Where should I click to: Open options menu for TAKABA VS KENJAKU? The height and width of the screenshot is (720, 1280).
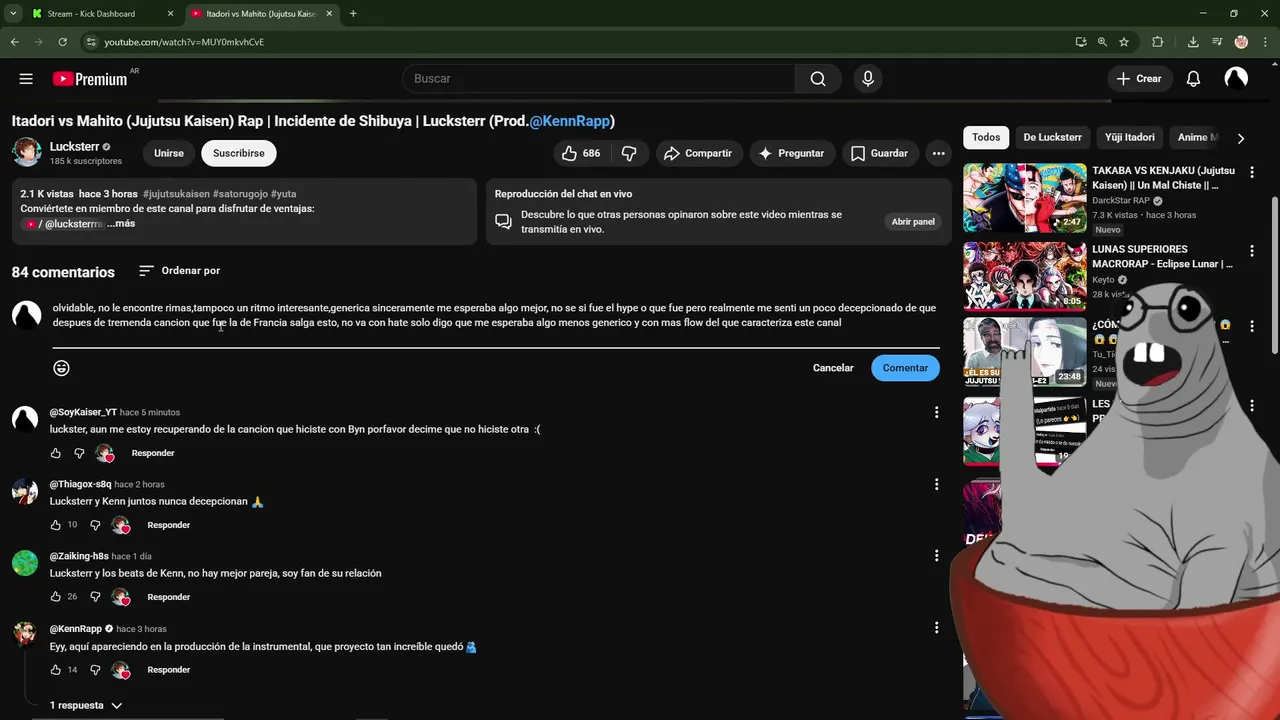[x=1251, y=172]
